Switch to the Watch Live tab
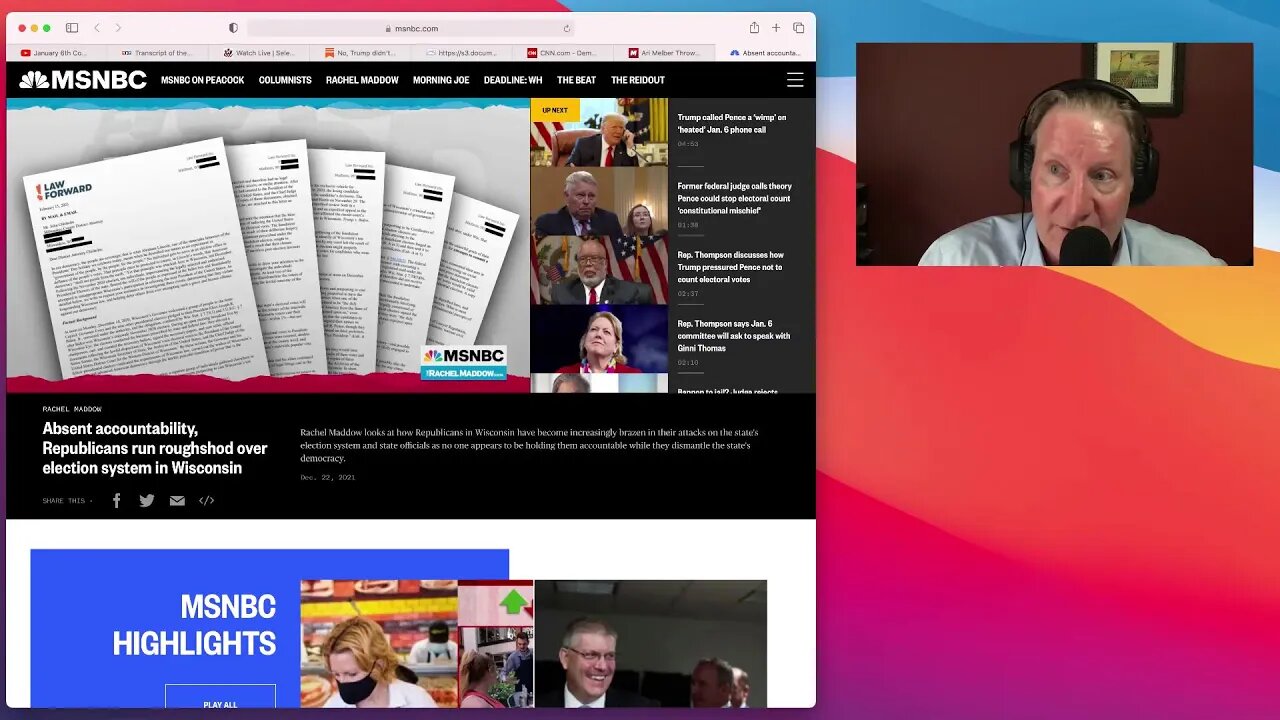Viewport: 1280px width, 720px height. (x=259, y=52)
